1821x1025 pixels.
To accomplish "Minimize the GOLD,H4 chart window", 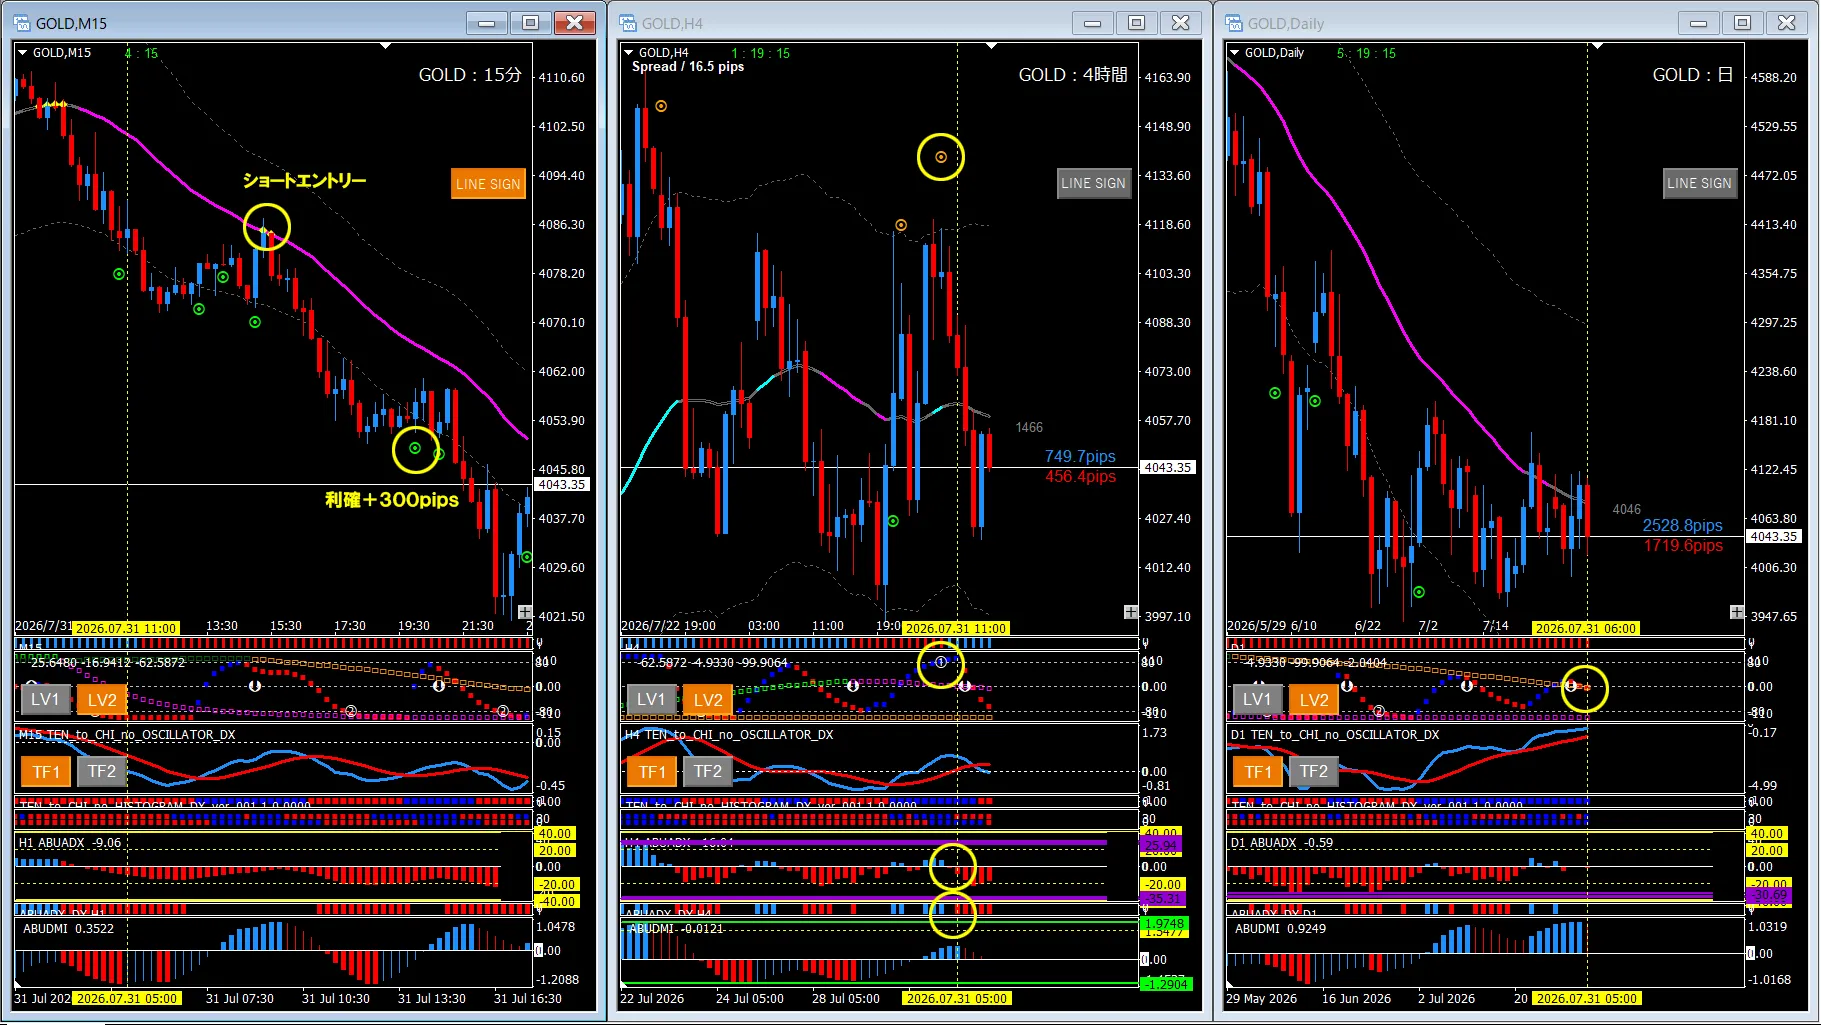I will coord(1092,23).
